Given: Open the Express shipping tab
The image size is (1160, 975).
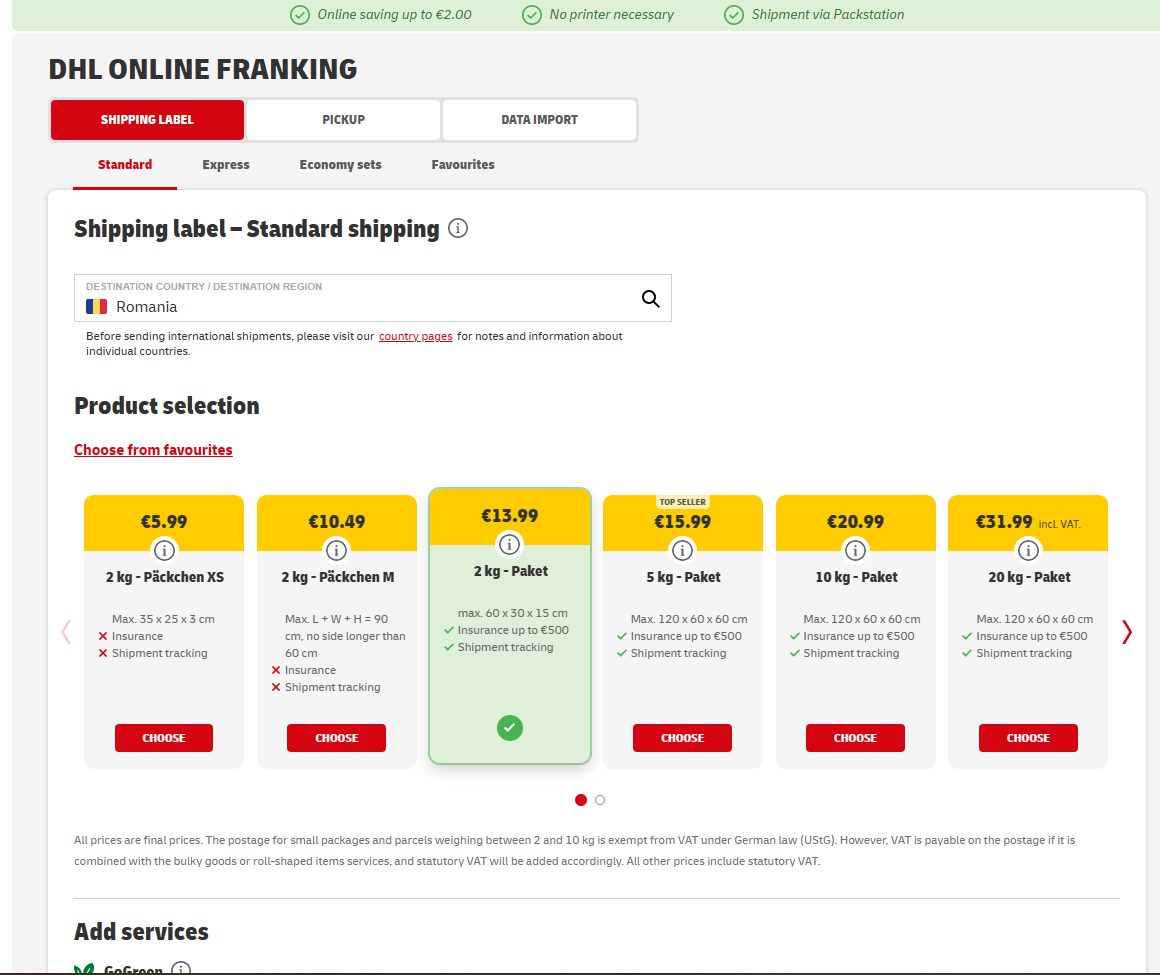Looking at the screenshot, I should [x=226, y=165].
